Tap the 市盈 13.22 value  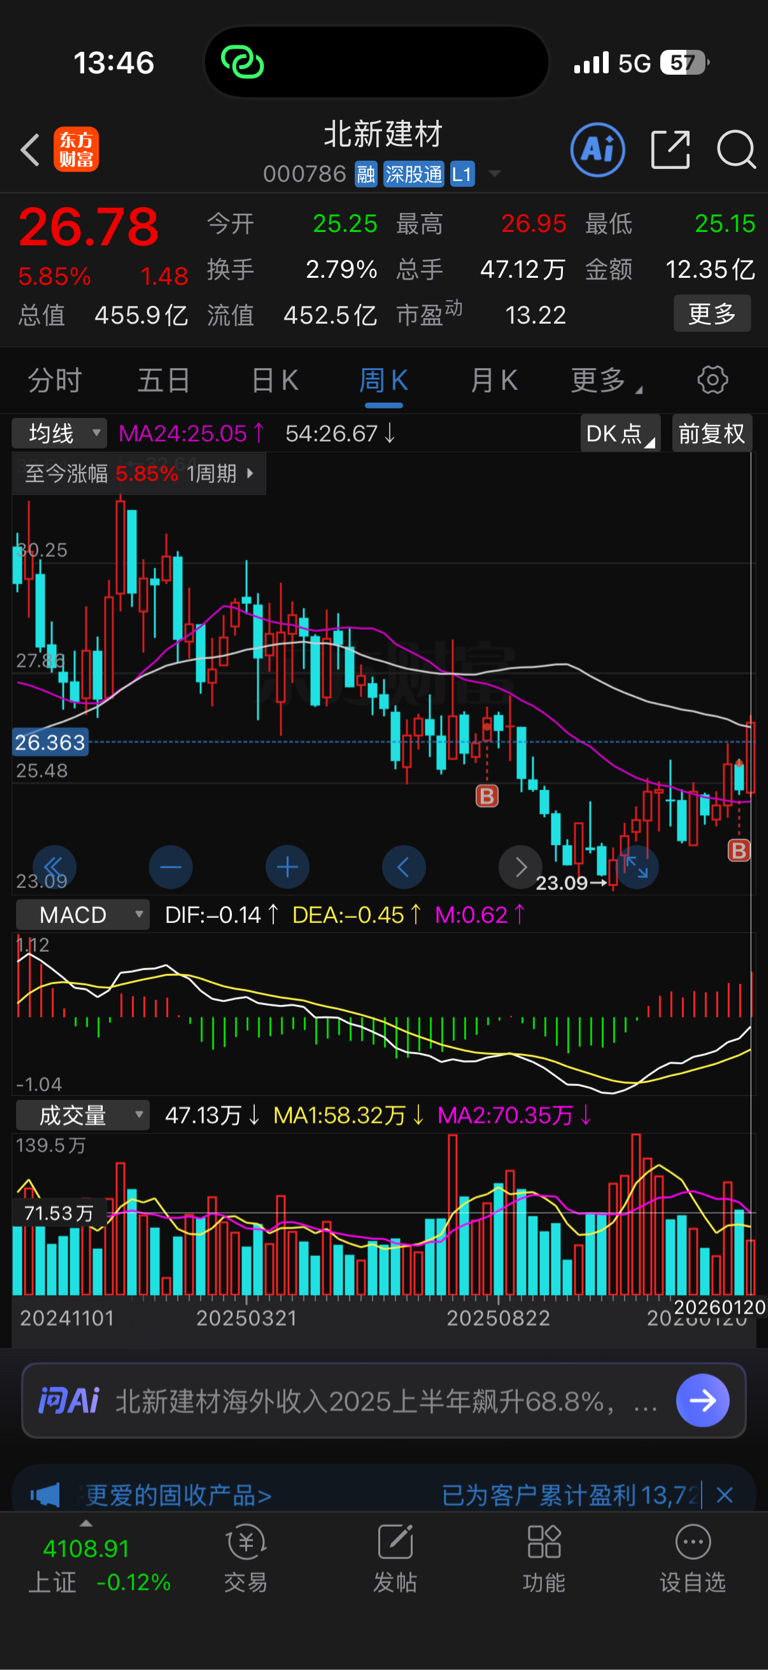click(x=482, y=315)
